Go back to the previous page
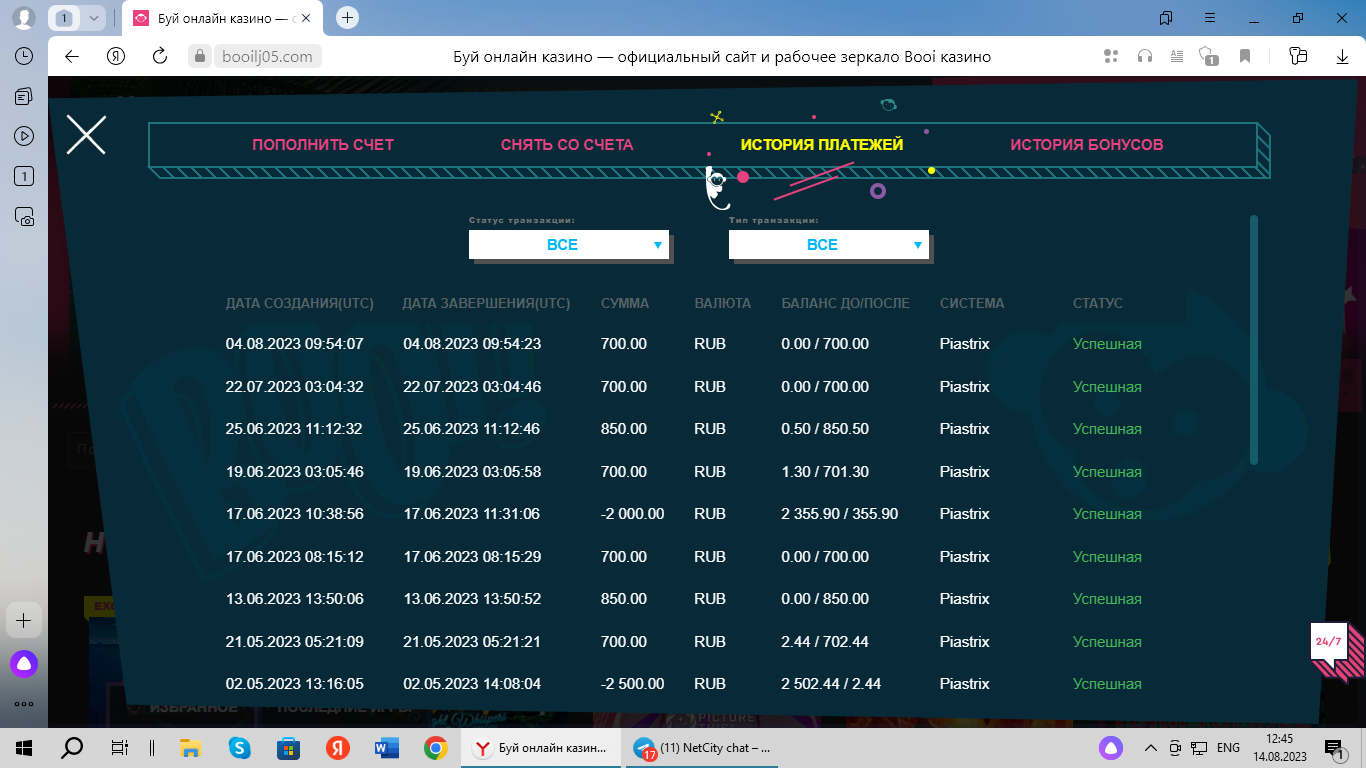 point(72,57)
